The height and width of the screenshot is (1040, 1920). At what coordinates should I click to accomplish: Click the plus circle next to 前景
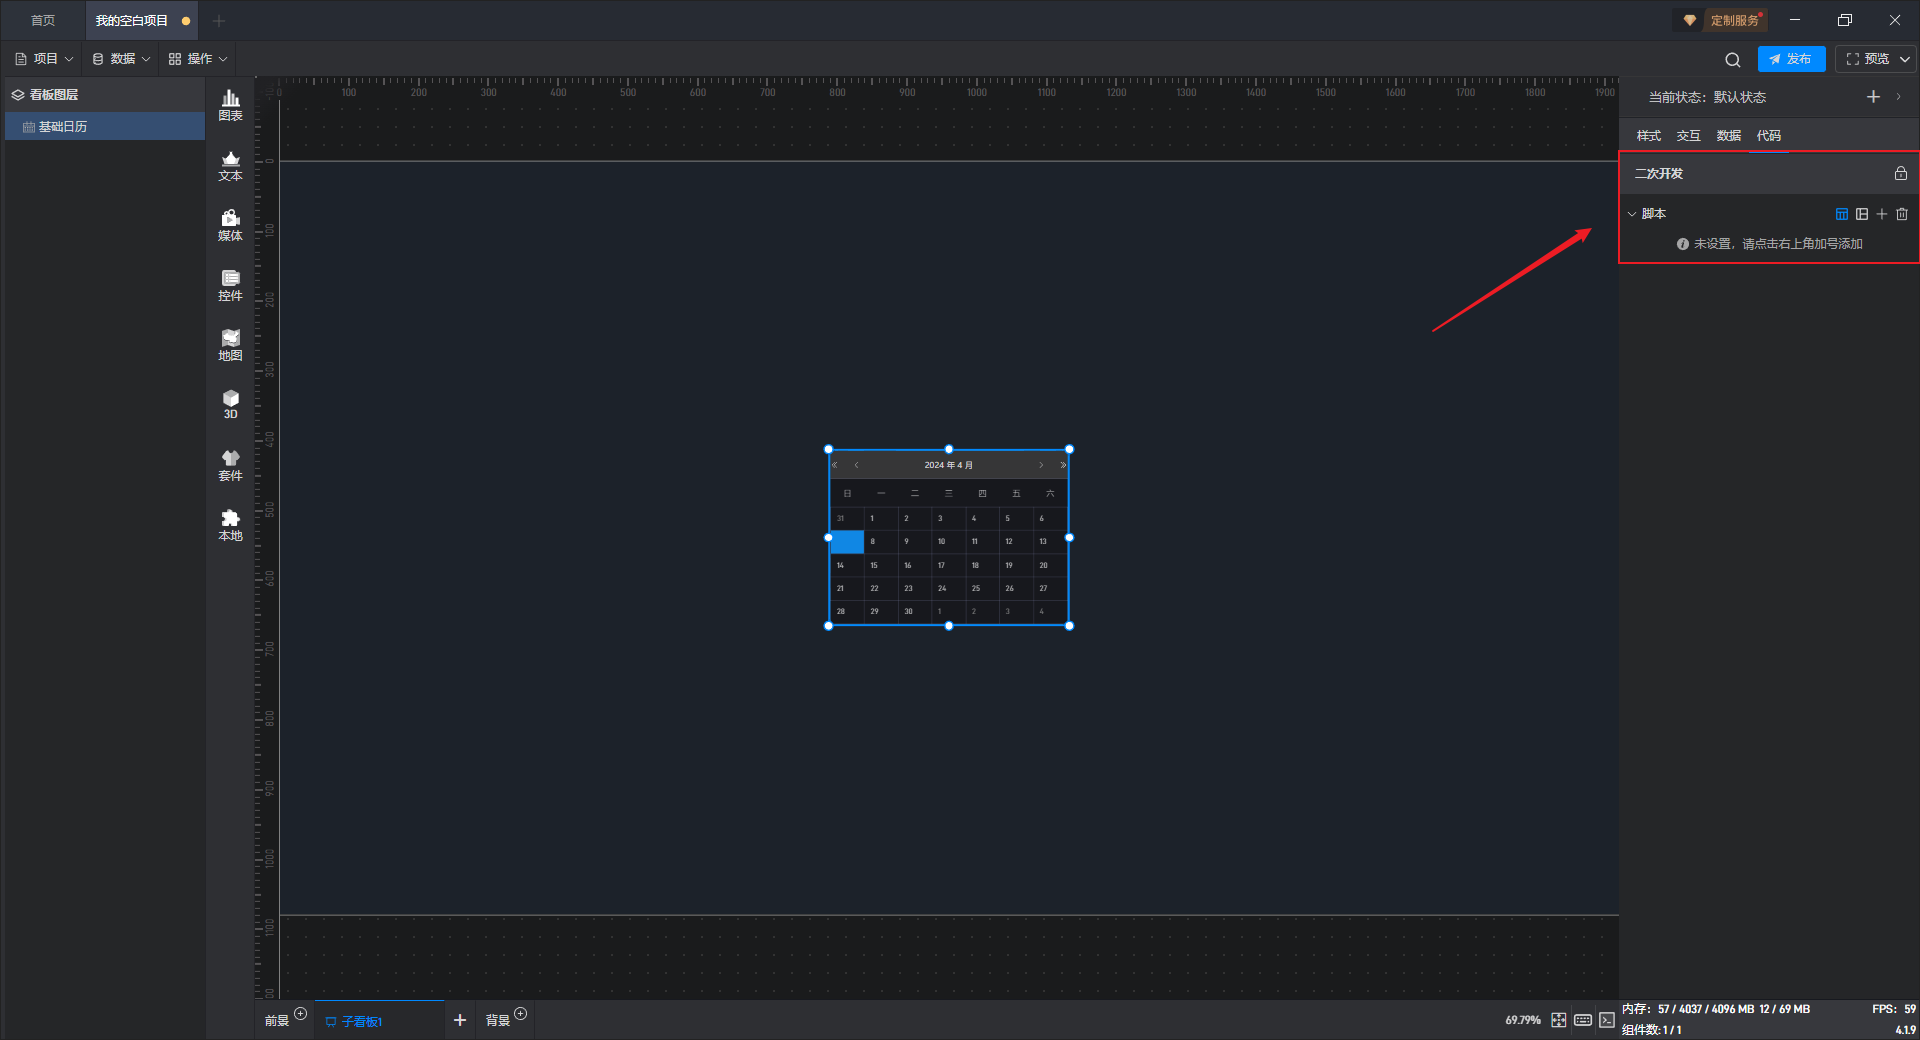pos(300,1014)
